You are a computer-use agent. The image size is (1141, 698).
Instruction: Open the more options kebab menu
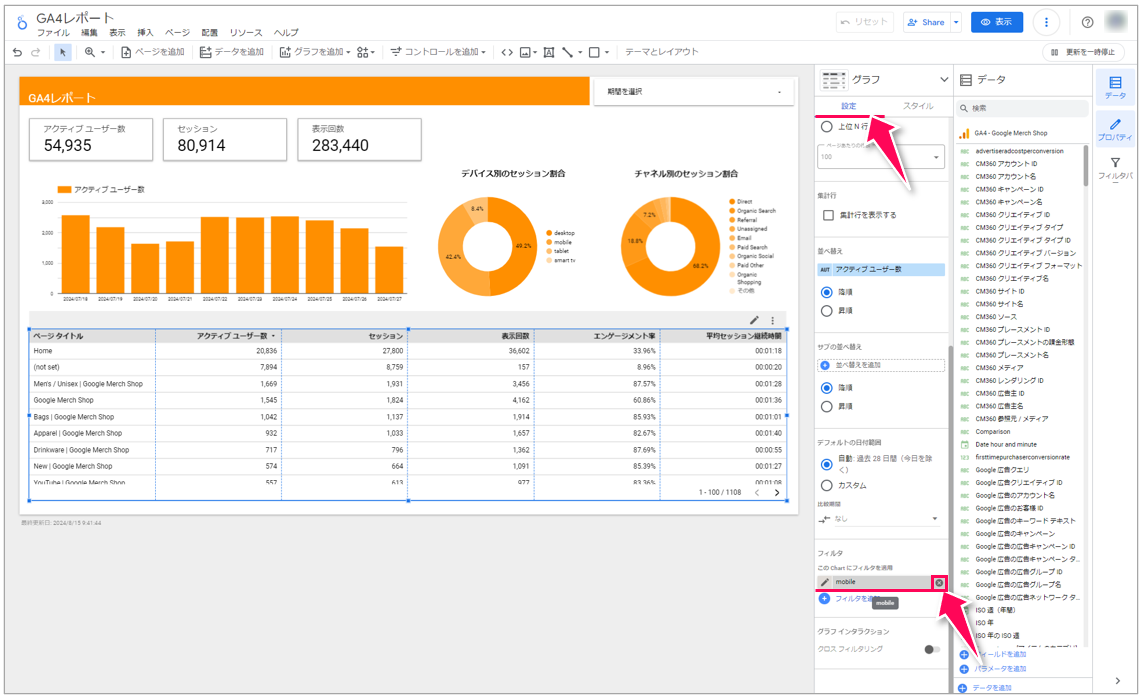pyautogui.click(x=1046, y=23)
